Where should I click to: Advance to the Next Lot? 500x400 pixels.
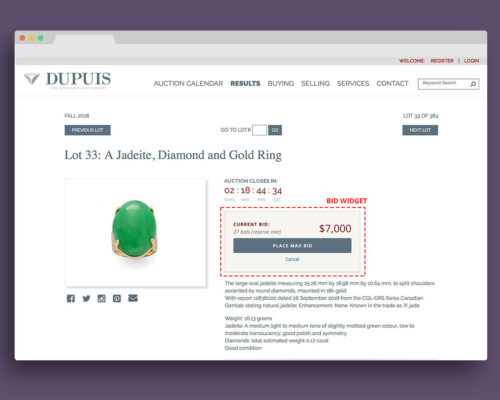420,130
